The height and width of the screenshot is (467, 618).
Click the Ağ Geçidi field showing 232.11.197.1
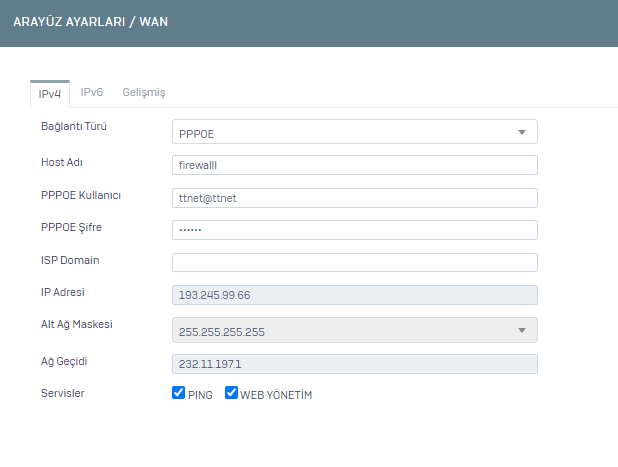355,365
